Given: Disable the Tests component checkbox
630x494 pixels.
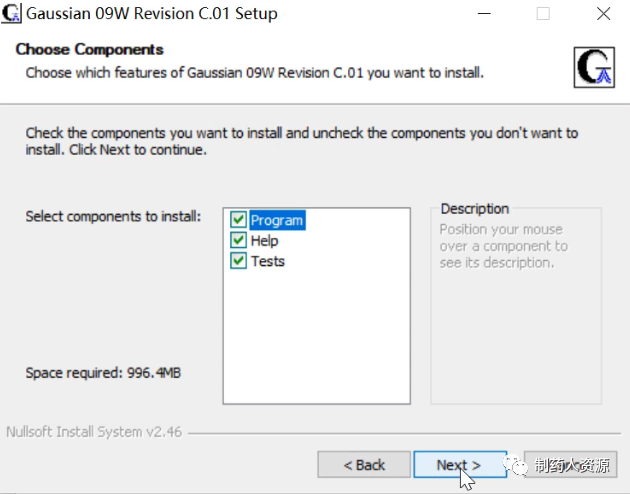Looking at the screenshot, I should 238,261.
